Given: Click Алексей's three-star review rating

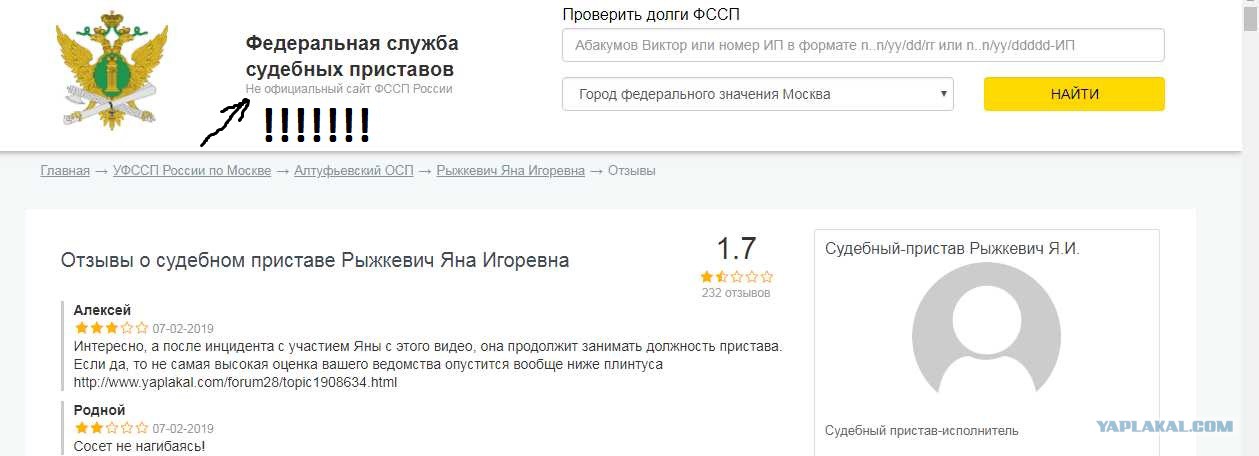Looking at the screenshot, I should pos(111,328).
